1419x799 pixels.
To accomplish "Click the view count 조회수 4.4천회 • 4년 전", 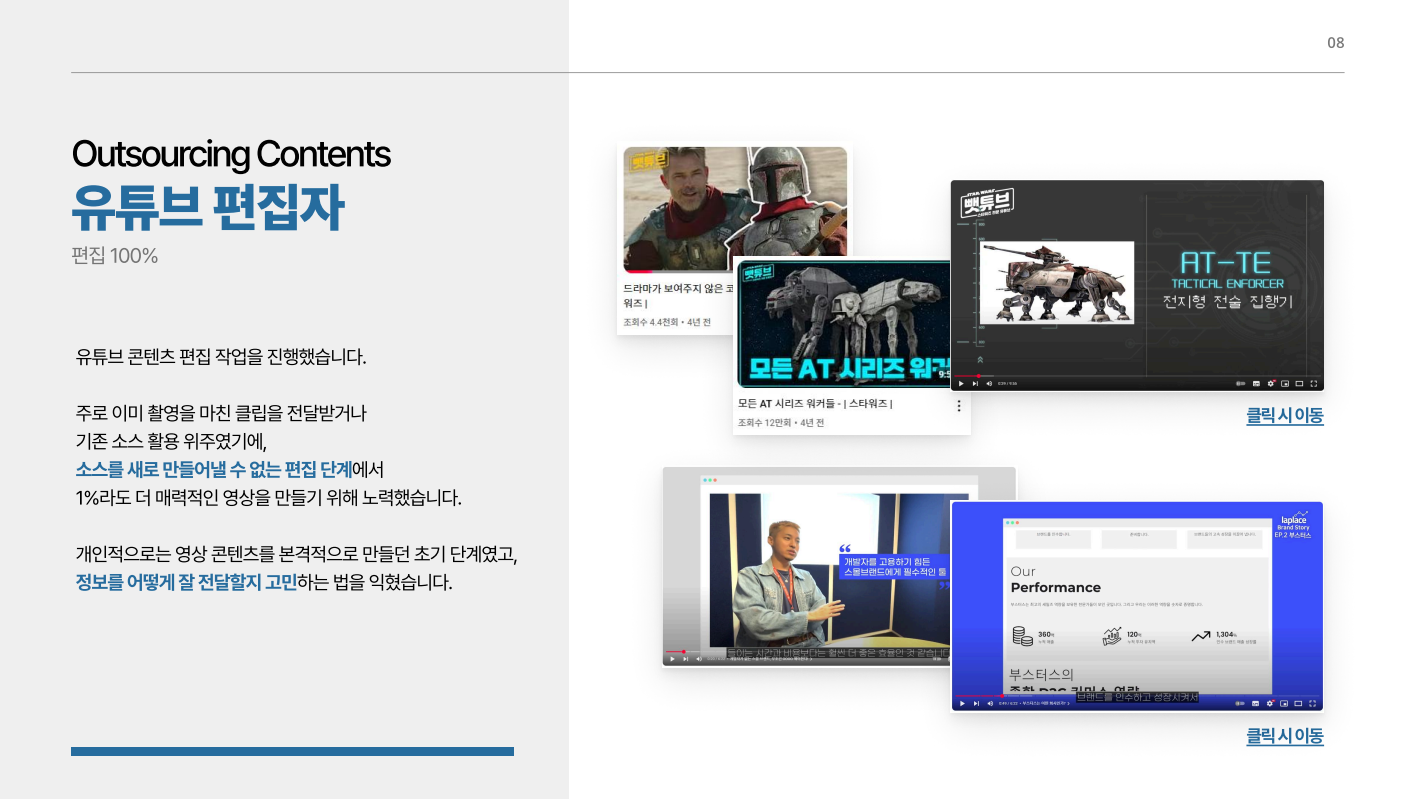I will point(667,322).
